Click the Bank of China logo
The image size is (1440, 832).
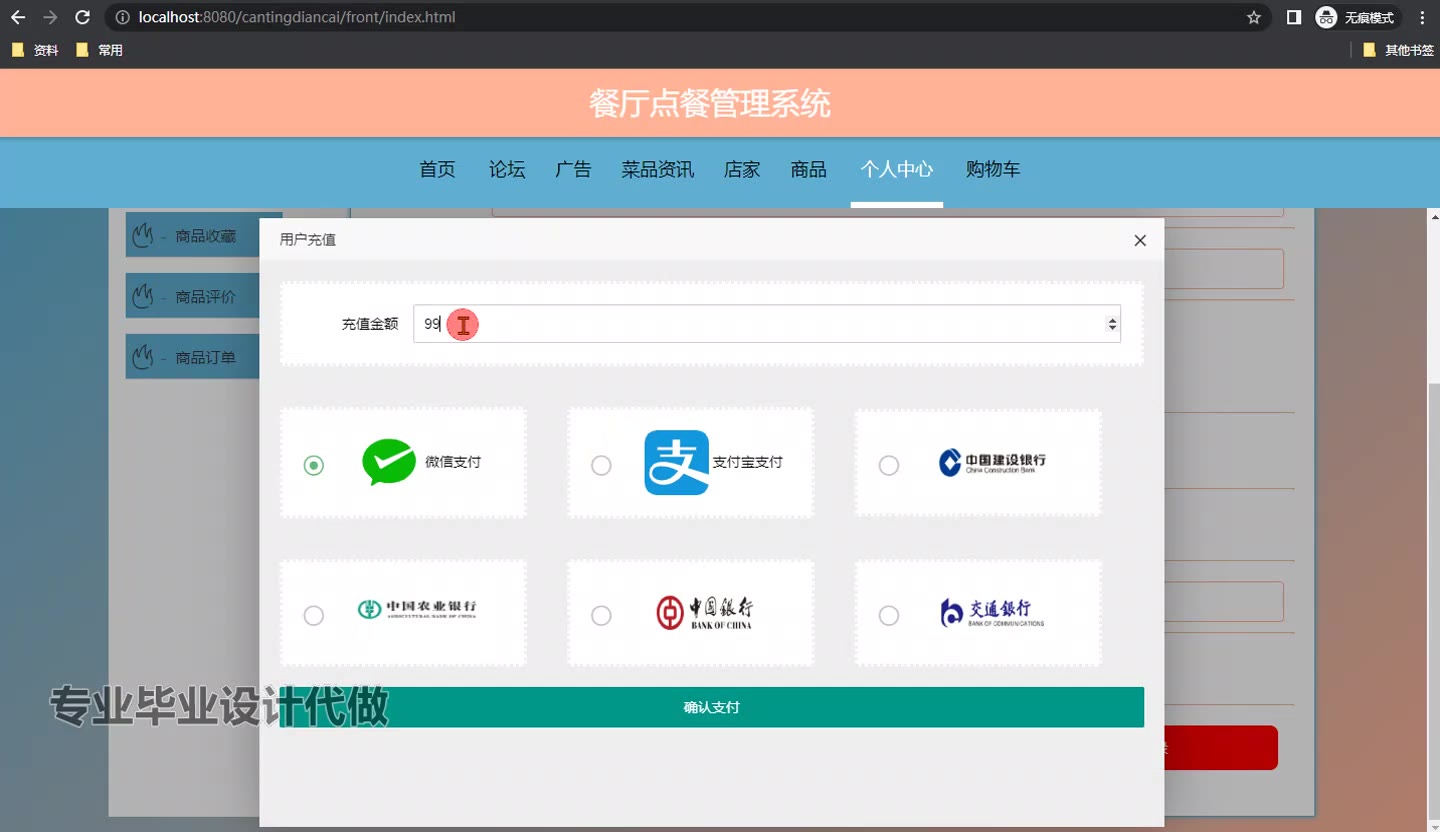click(x=704, y=612)
